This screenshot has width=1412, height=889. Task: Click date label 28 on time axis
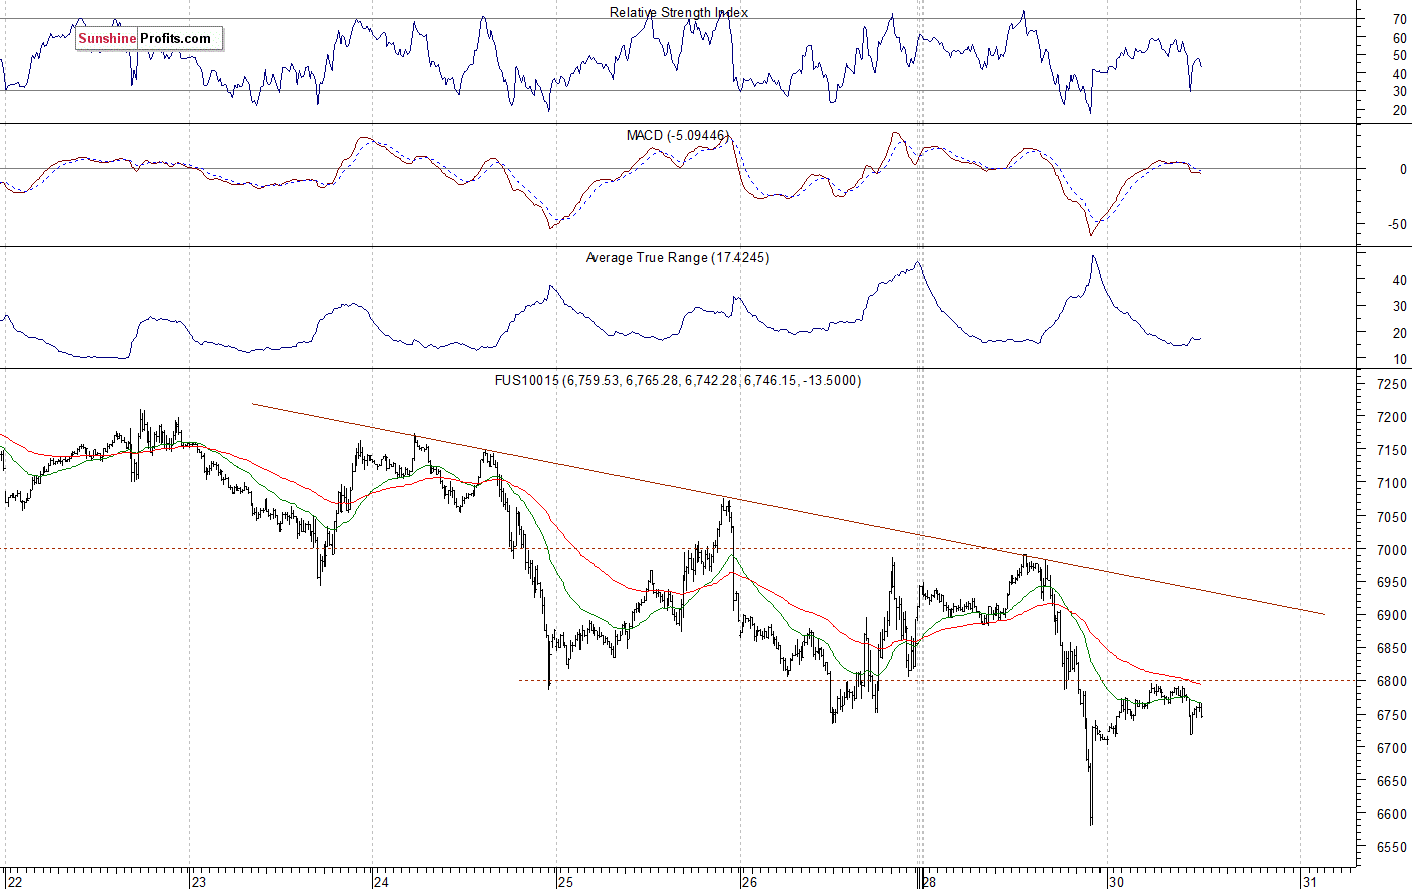(930, 882)
